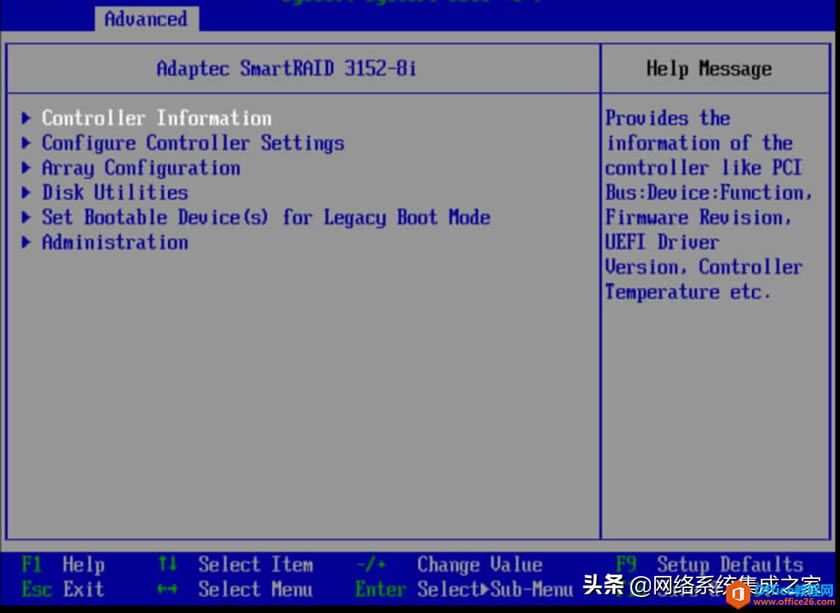840x613 pixels.
Task: Click the Adaptec SmartRAID 3152-8i title
Action: click(x=286, y=69)
